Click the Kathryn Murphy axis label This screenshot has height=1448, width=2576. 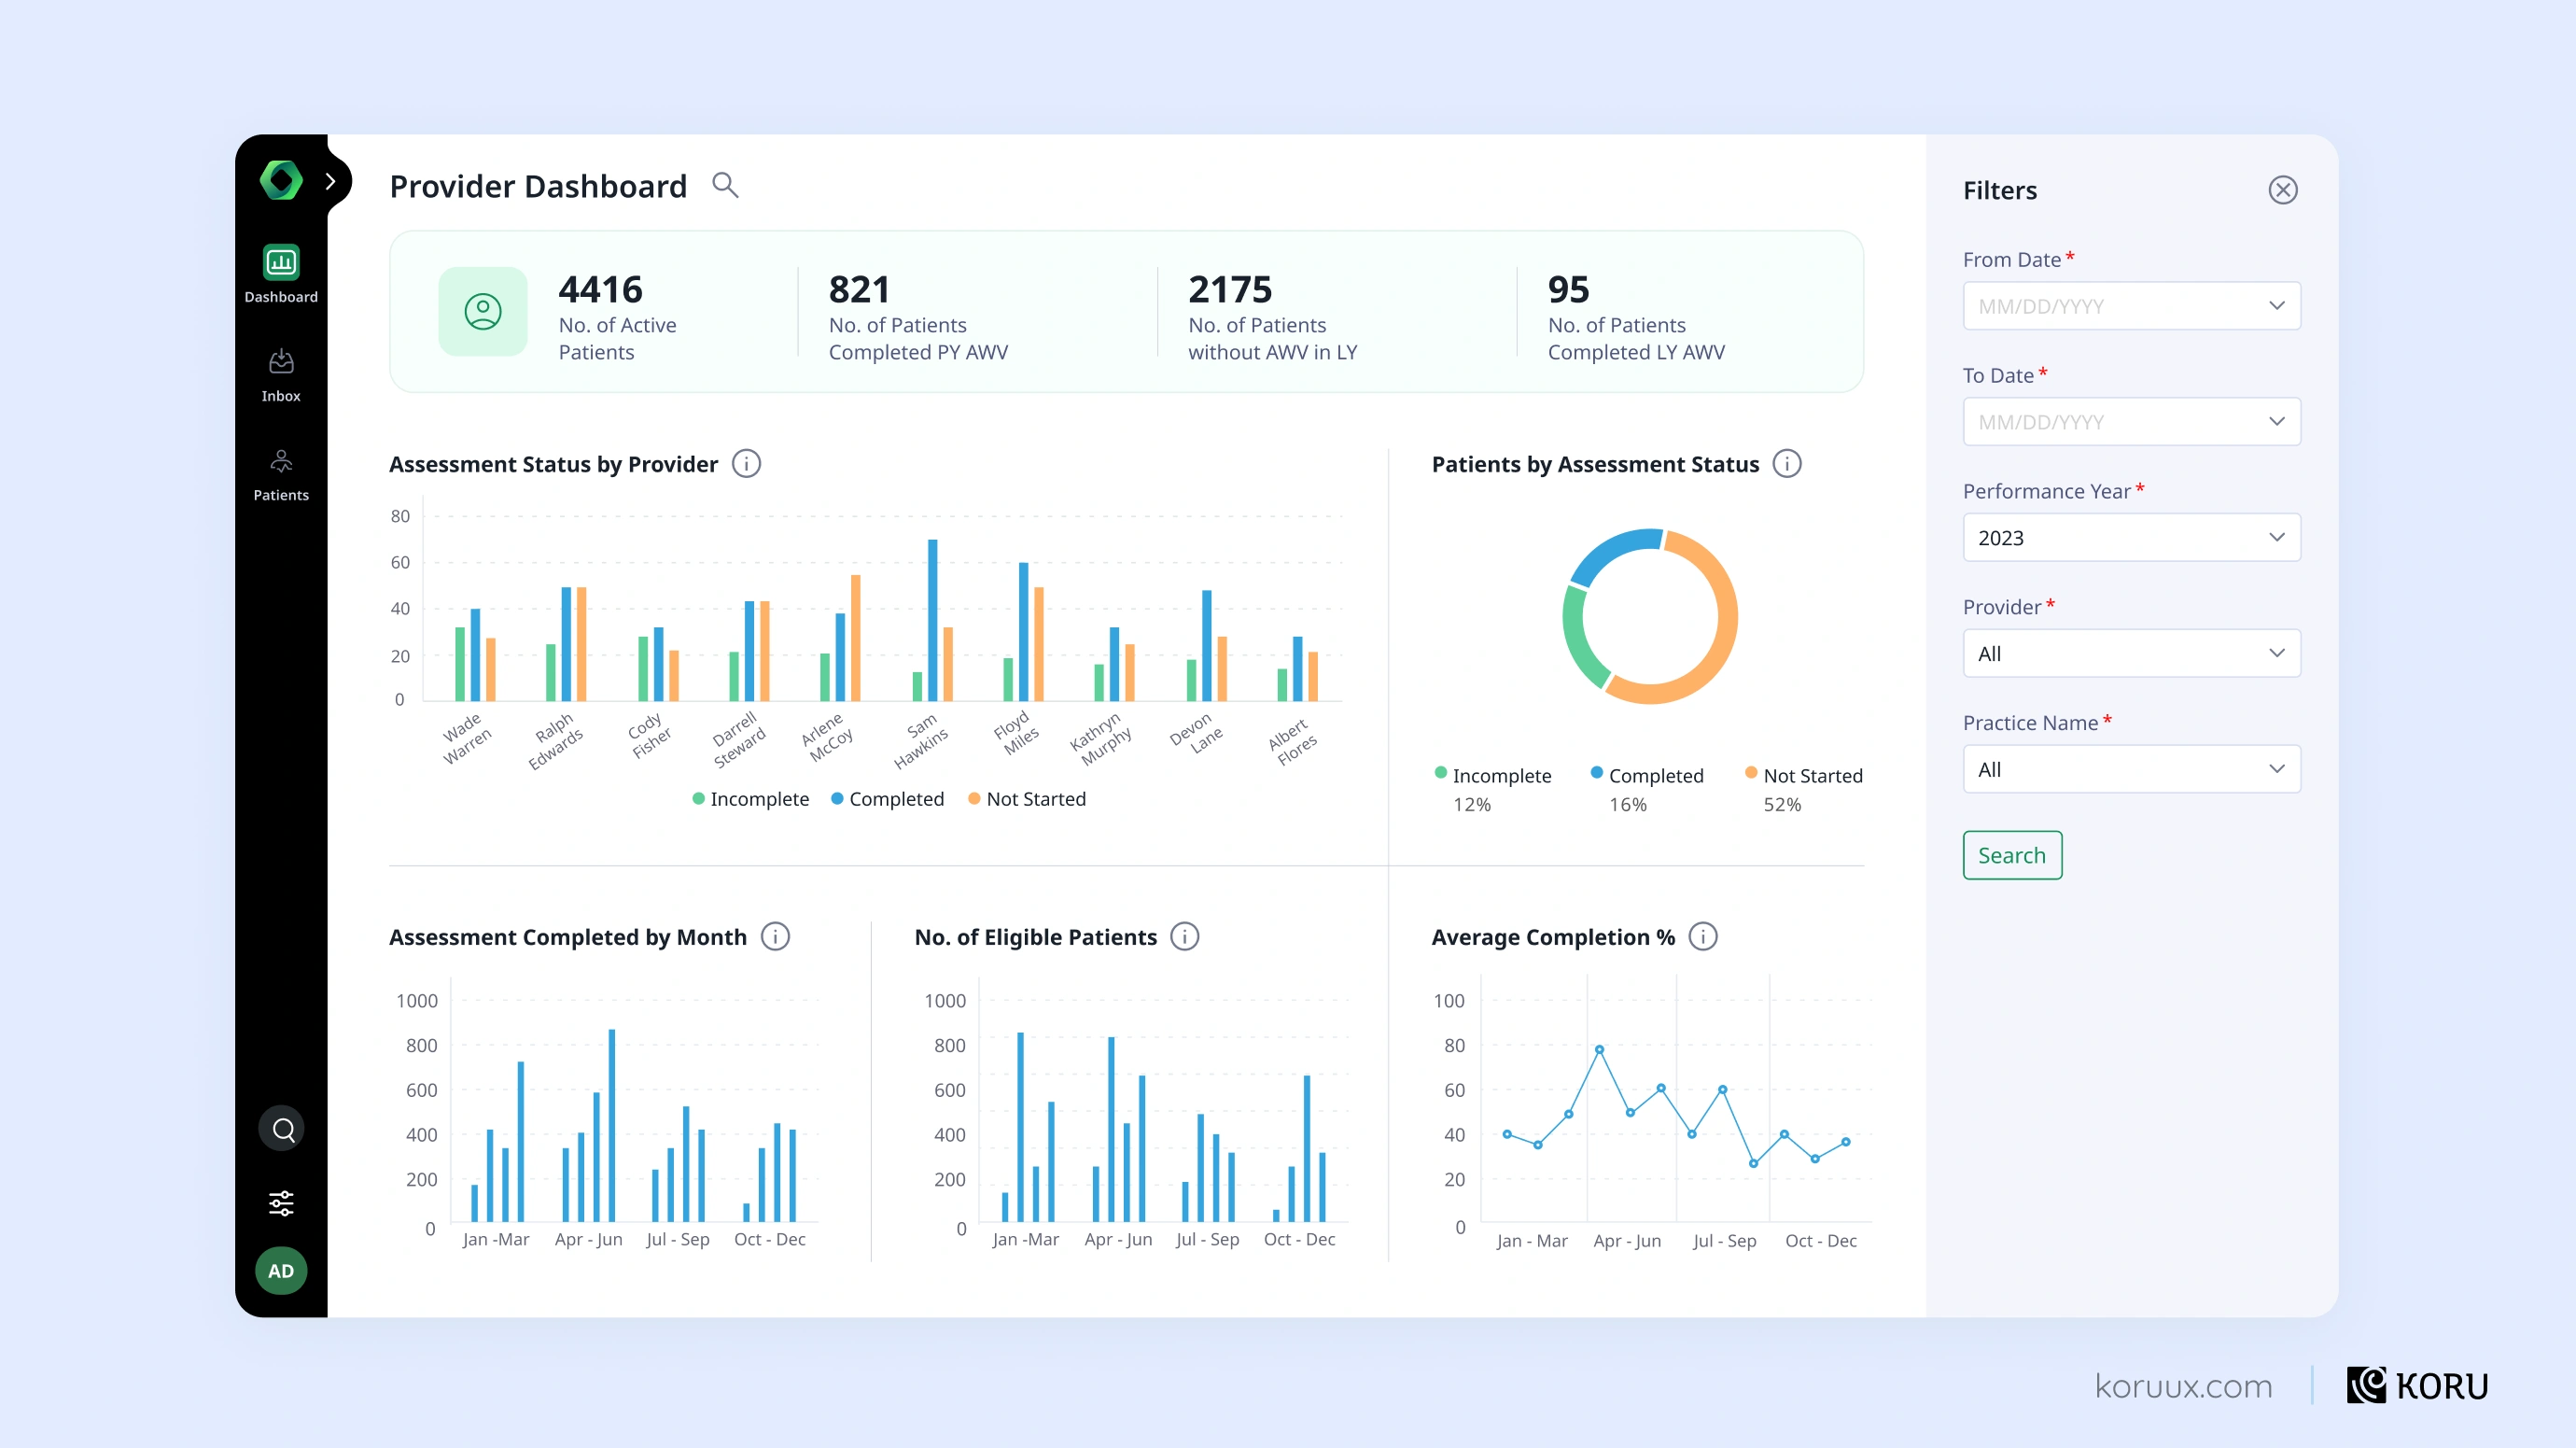click(x=1101, y=740)
